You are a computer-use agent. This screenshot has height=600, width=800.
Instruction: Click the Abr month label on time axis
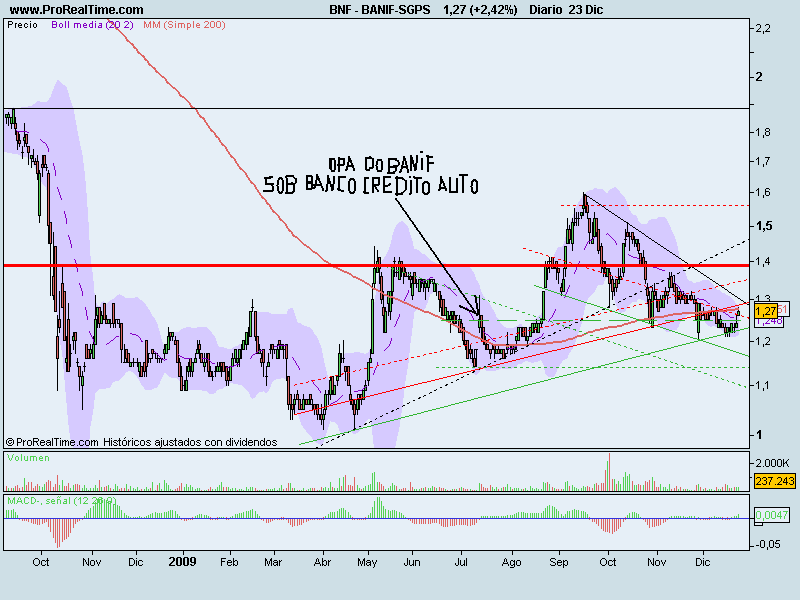[x=322, y=562]
